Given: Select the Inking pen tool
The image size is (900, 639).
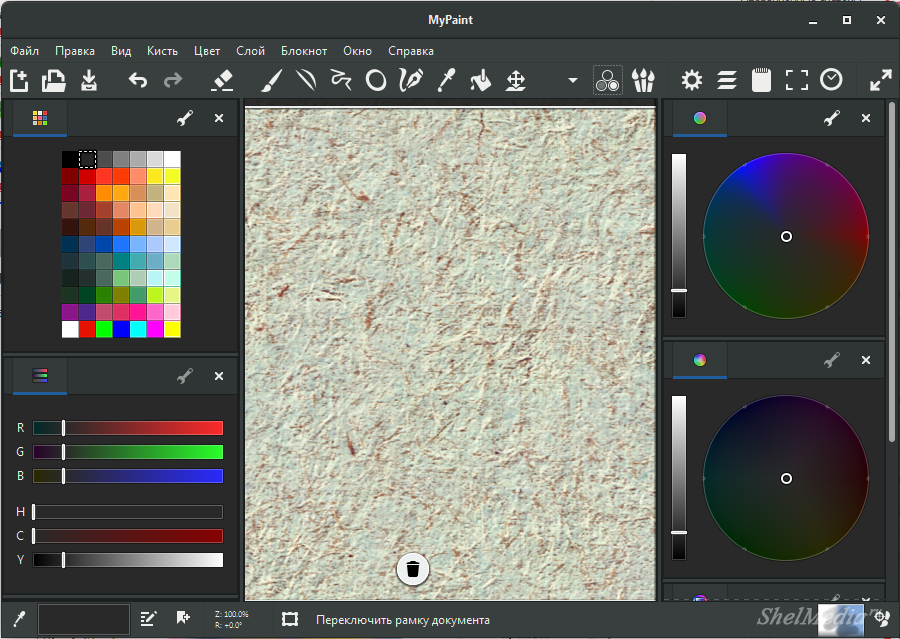Looking at the screenshot, I should pos(411,80).
